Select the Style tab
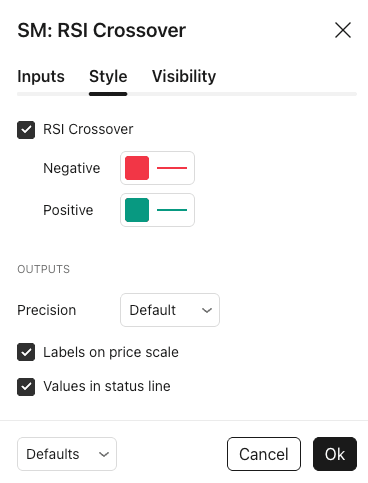Viewport: 368px width, 483px height. pyautogui.click(x=108, y=76)
